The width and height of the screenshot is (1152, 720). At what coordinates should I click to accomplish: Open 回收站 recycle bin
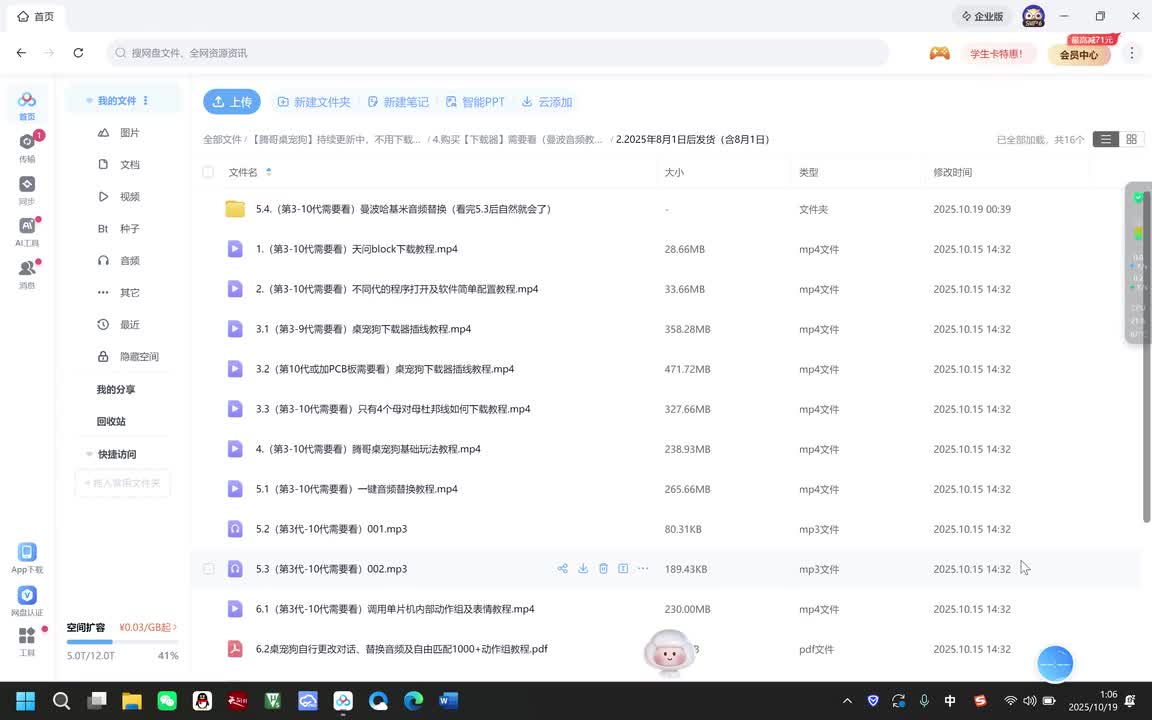[111, 422]
